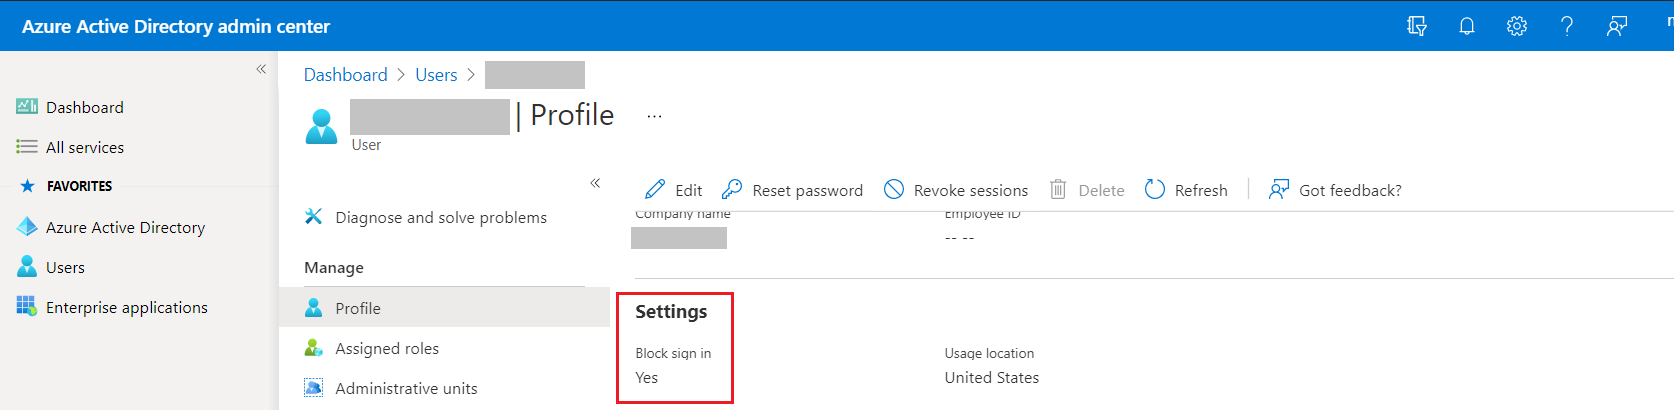Click the Refresh icon
Screen dimensions: 1674x410
tap(1155, 190)
